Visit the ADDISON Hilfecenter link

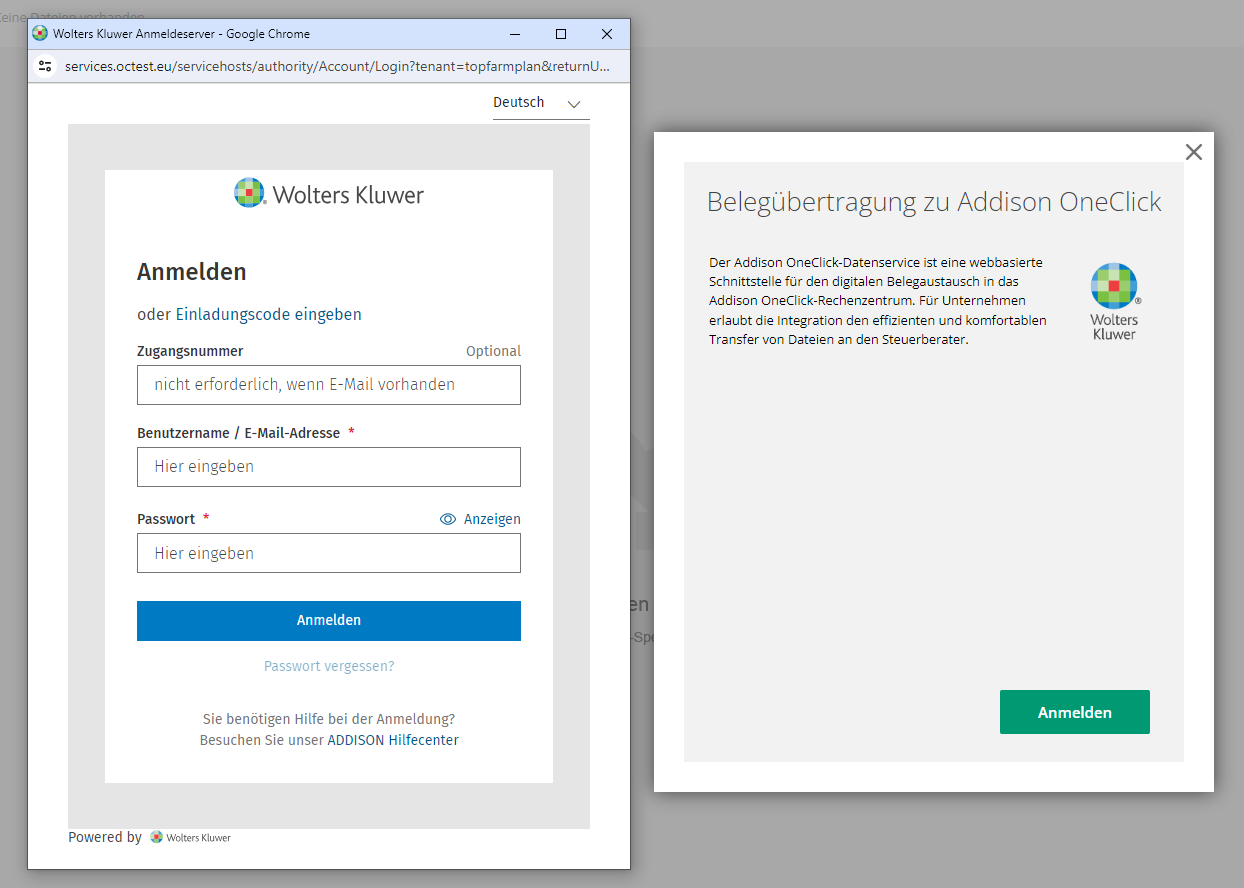click(x=393, y=740)
